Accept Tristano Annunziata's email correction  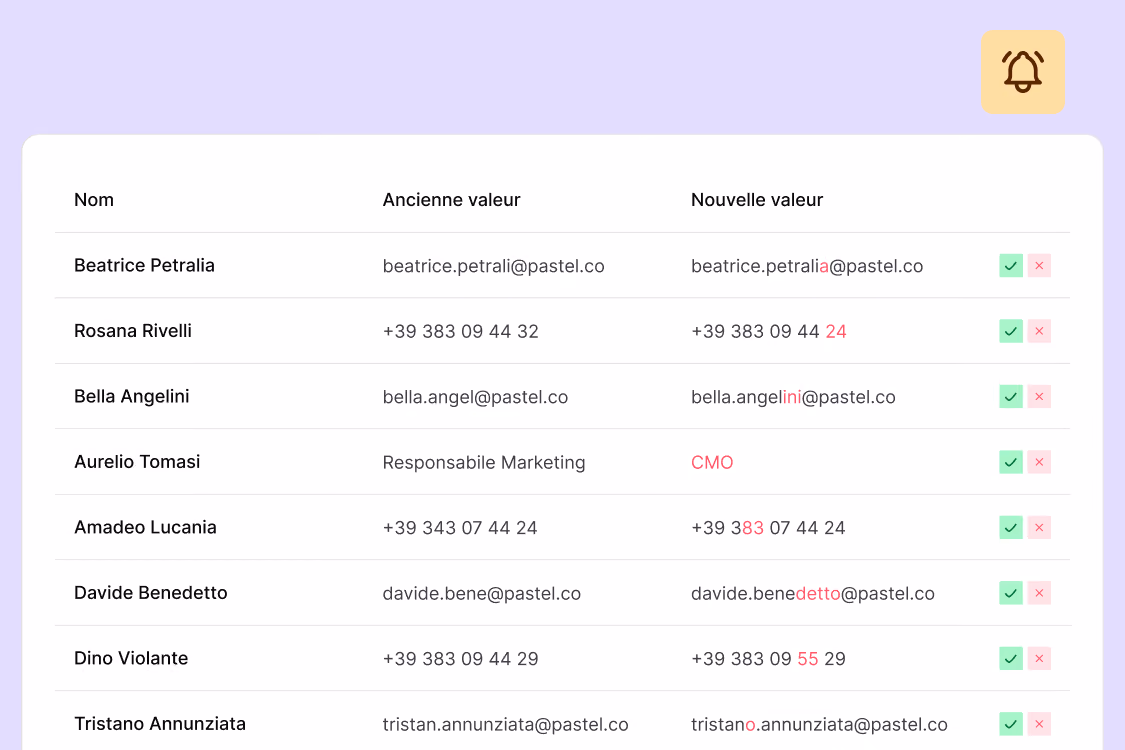[x=1011, y=723]
